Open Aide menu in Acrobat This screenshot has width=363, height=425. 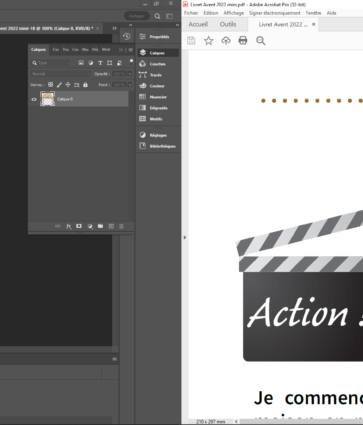[x=331, y=13]
